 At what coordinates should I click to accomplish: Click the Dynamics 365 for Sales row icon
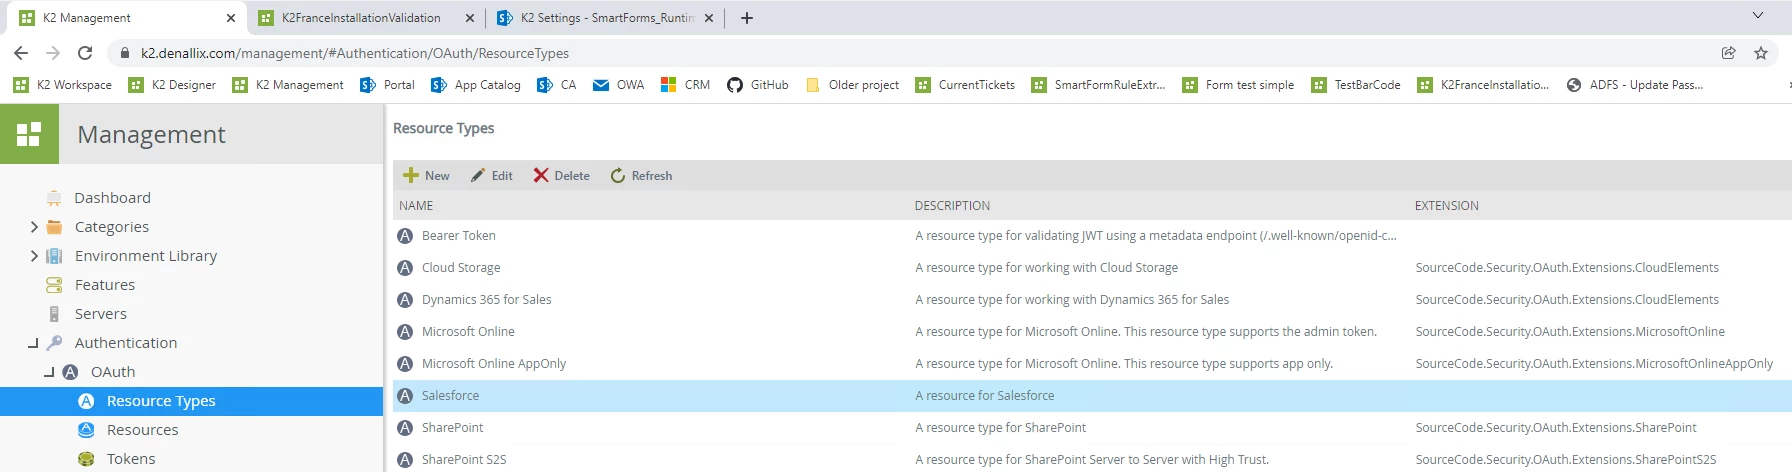[x=405, y=300]
